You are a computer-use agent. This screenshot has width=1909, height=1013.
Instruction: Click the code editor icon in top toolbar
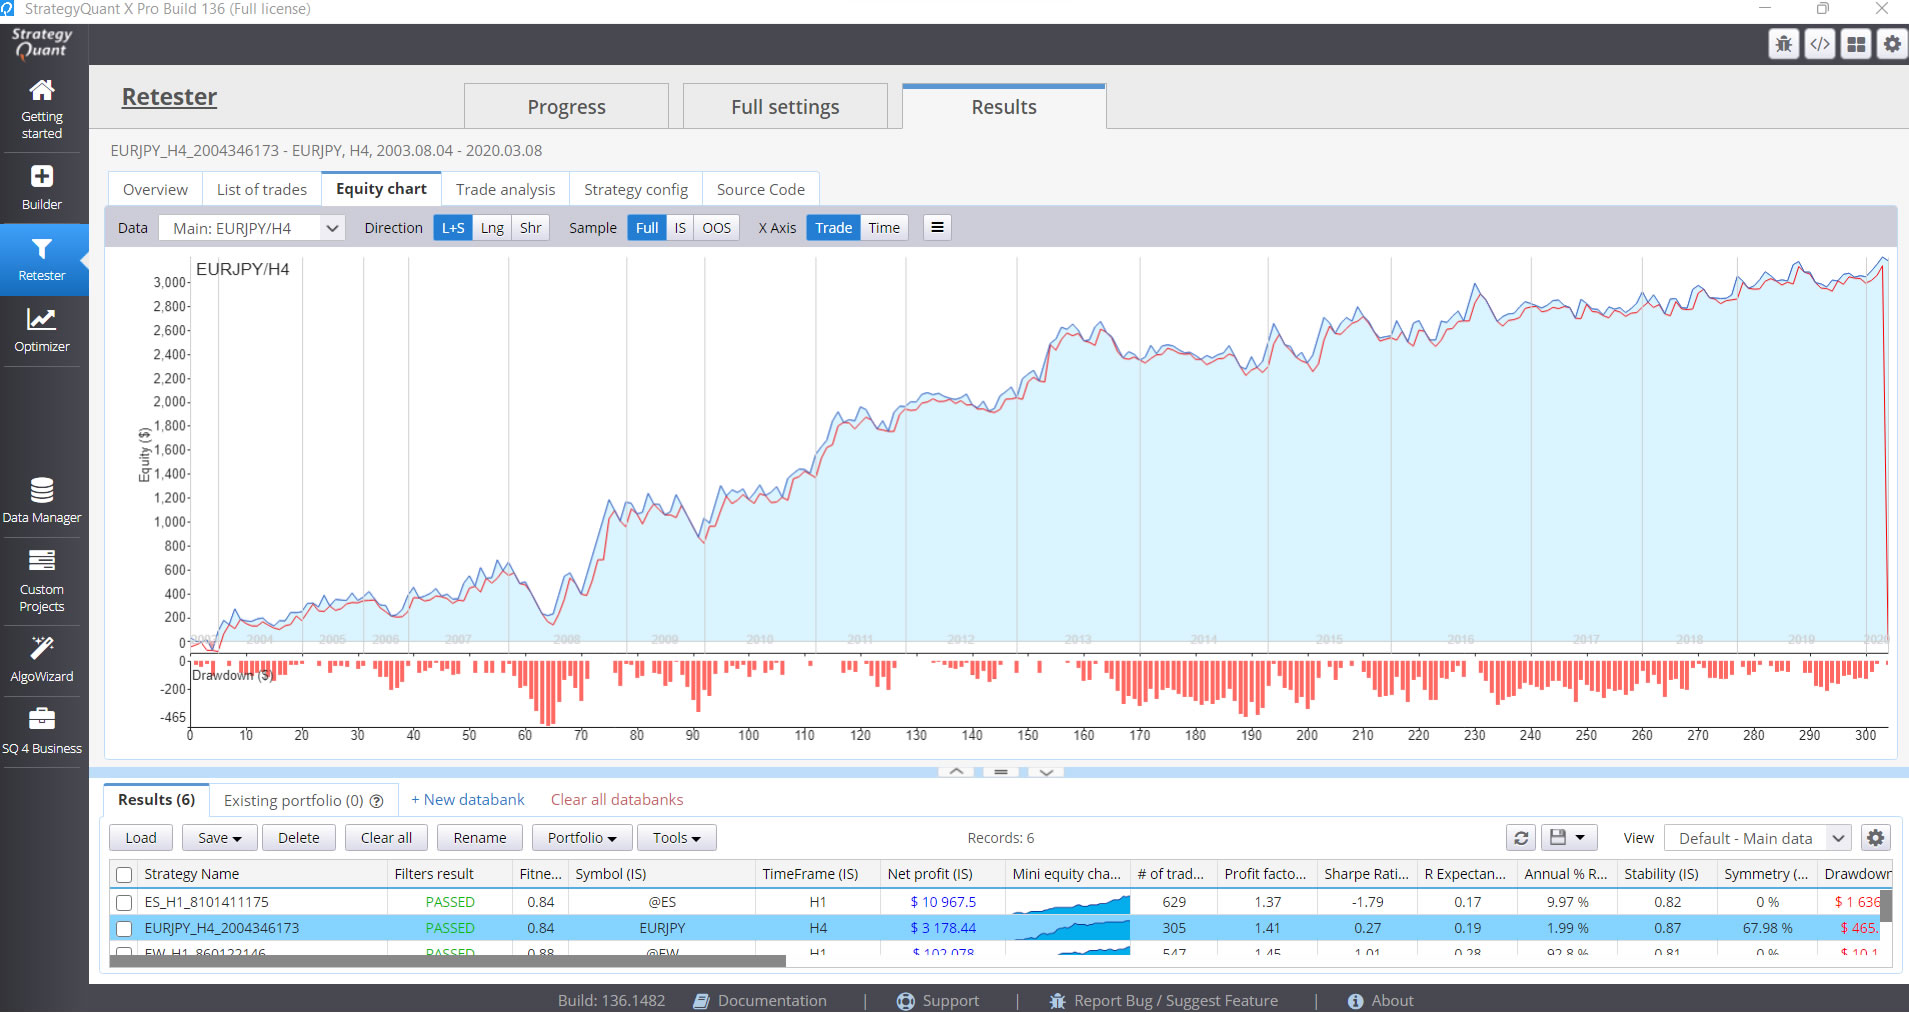point(1820,43)
